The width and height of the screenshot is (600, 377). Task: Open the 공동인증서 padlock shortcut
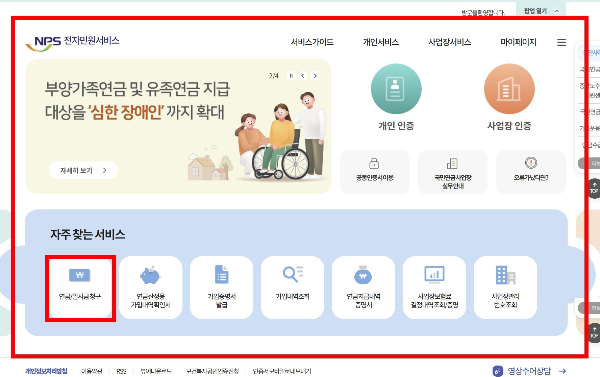(375, 171)
